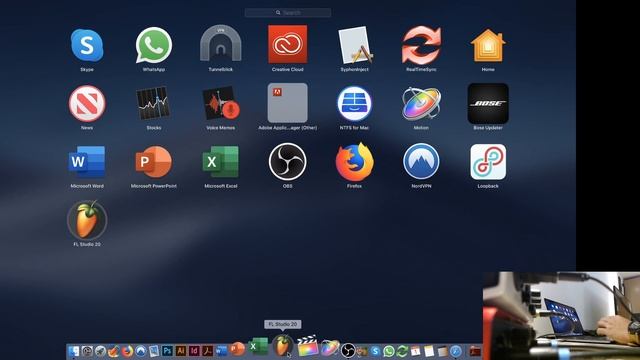Click the Skype icon in the Dock
The width and height of the screenshot is (640, 360).
(x=375, y=351)
